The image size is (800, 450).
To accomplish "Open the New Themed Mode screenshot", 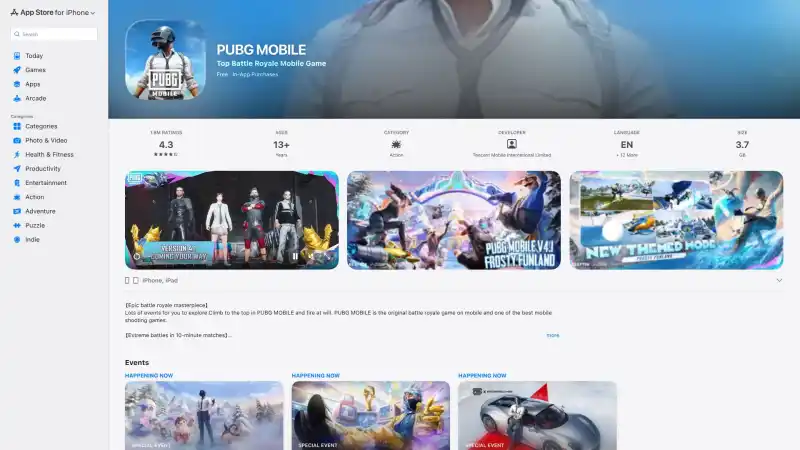I will [x=676, y=220].
